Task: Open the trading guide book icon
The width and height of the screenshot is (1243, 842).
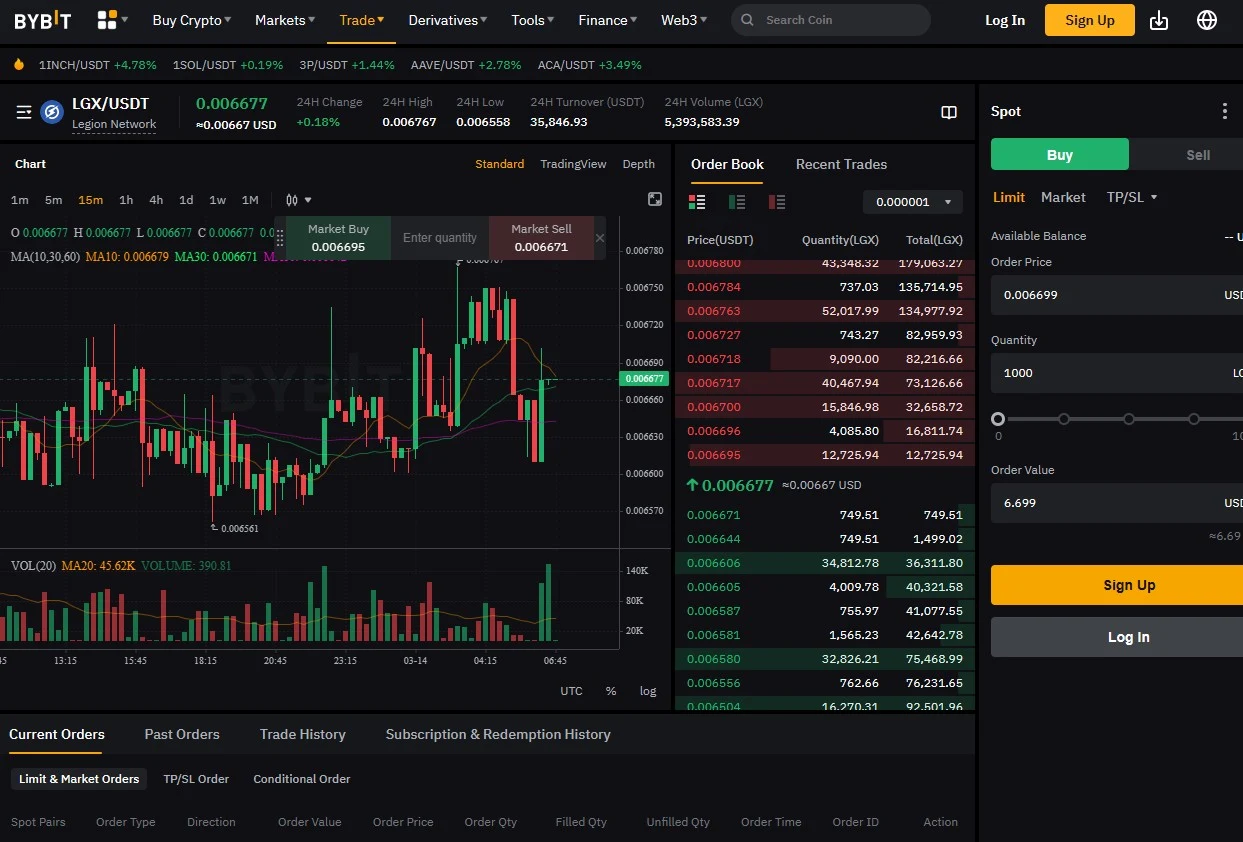Action: [x=949, y=112]
